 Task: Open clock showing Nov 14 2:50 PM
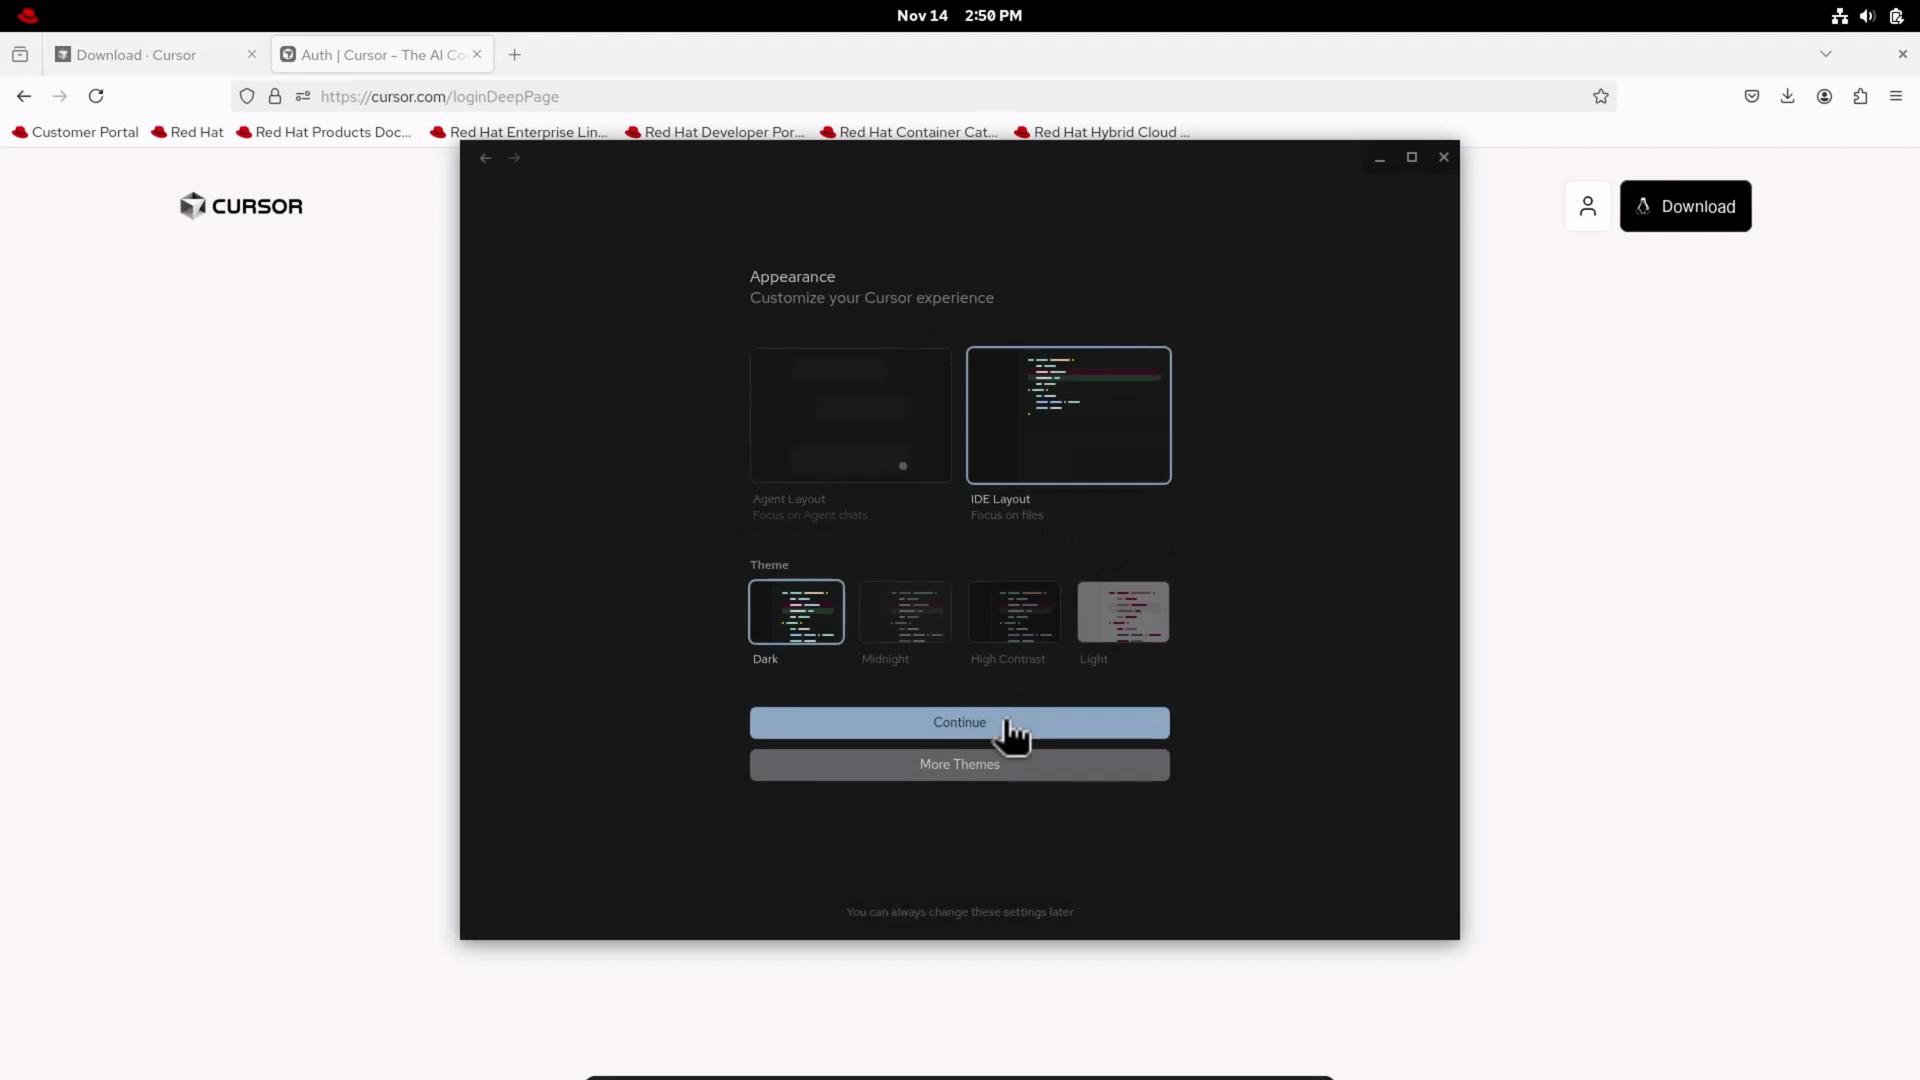click(959, 16)
